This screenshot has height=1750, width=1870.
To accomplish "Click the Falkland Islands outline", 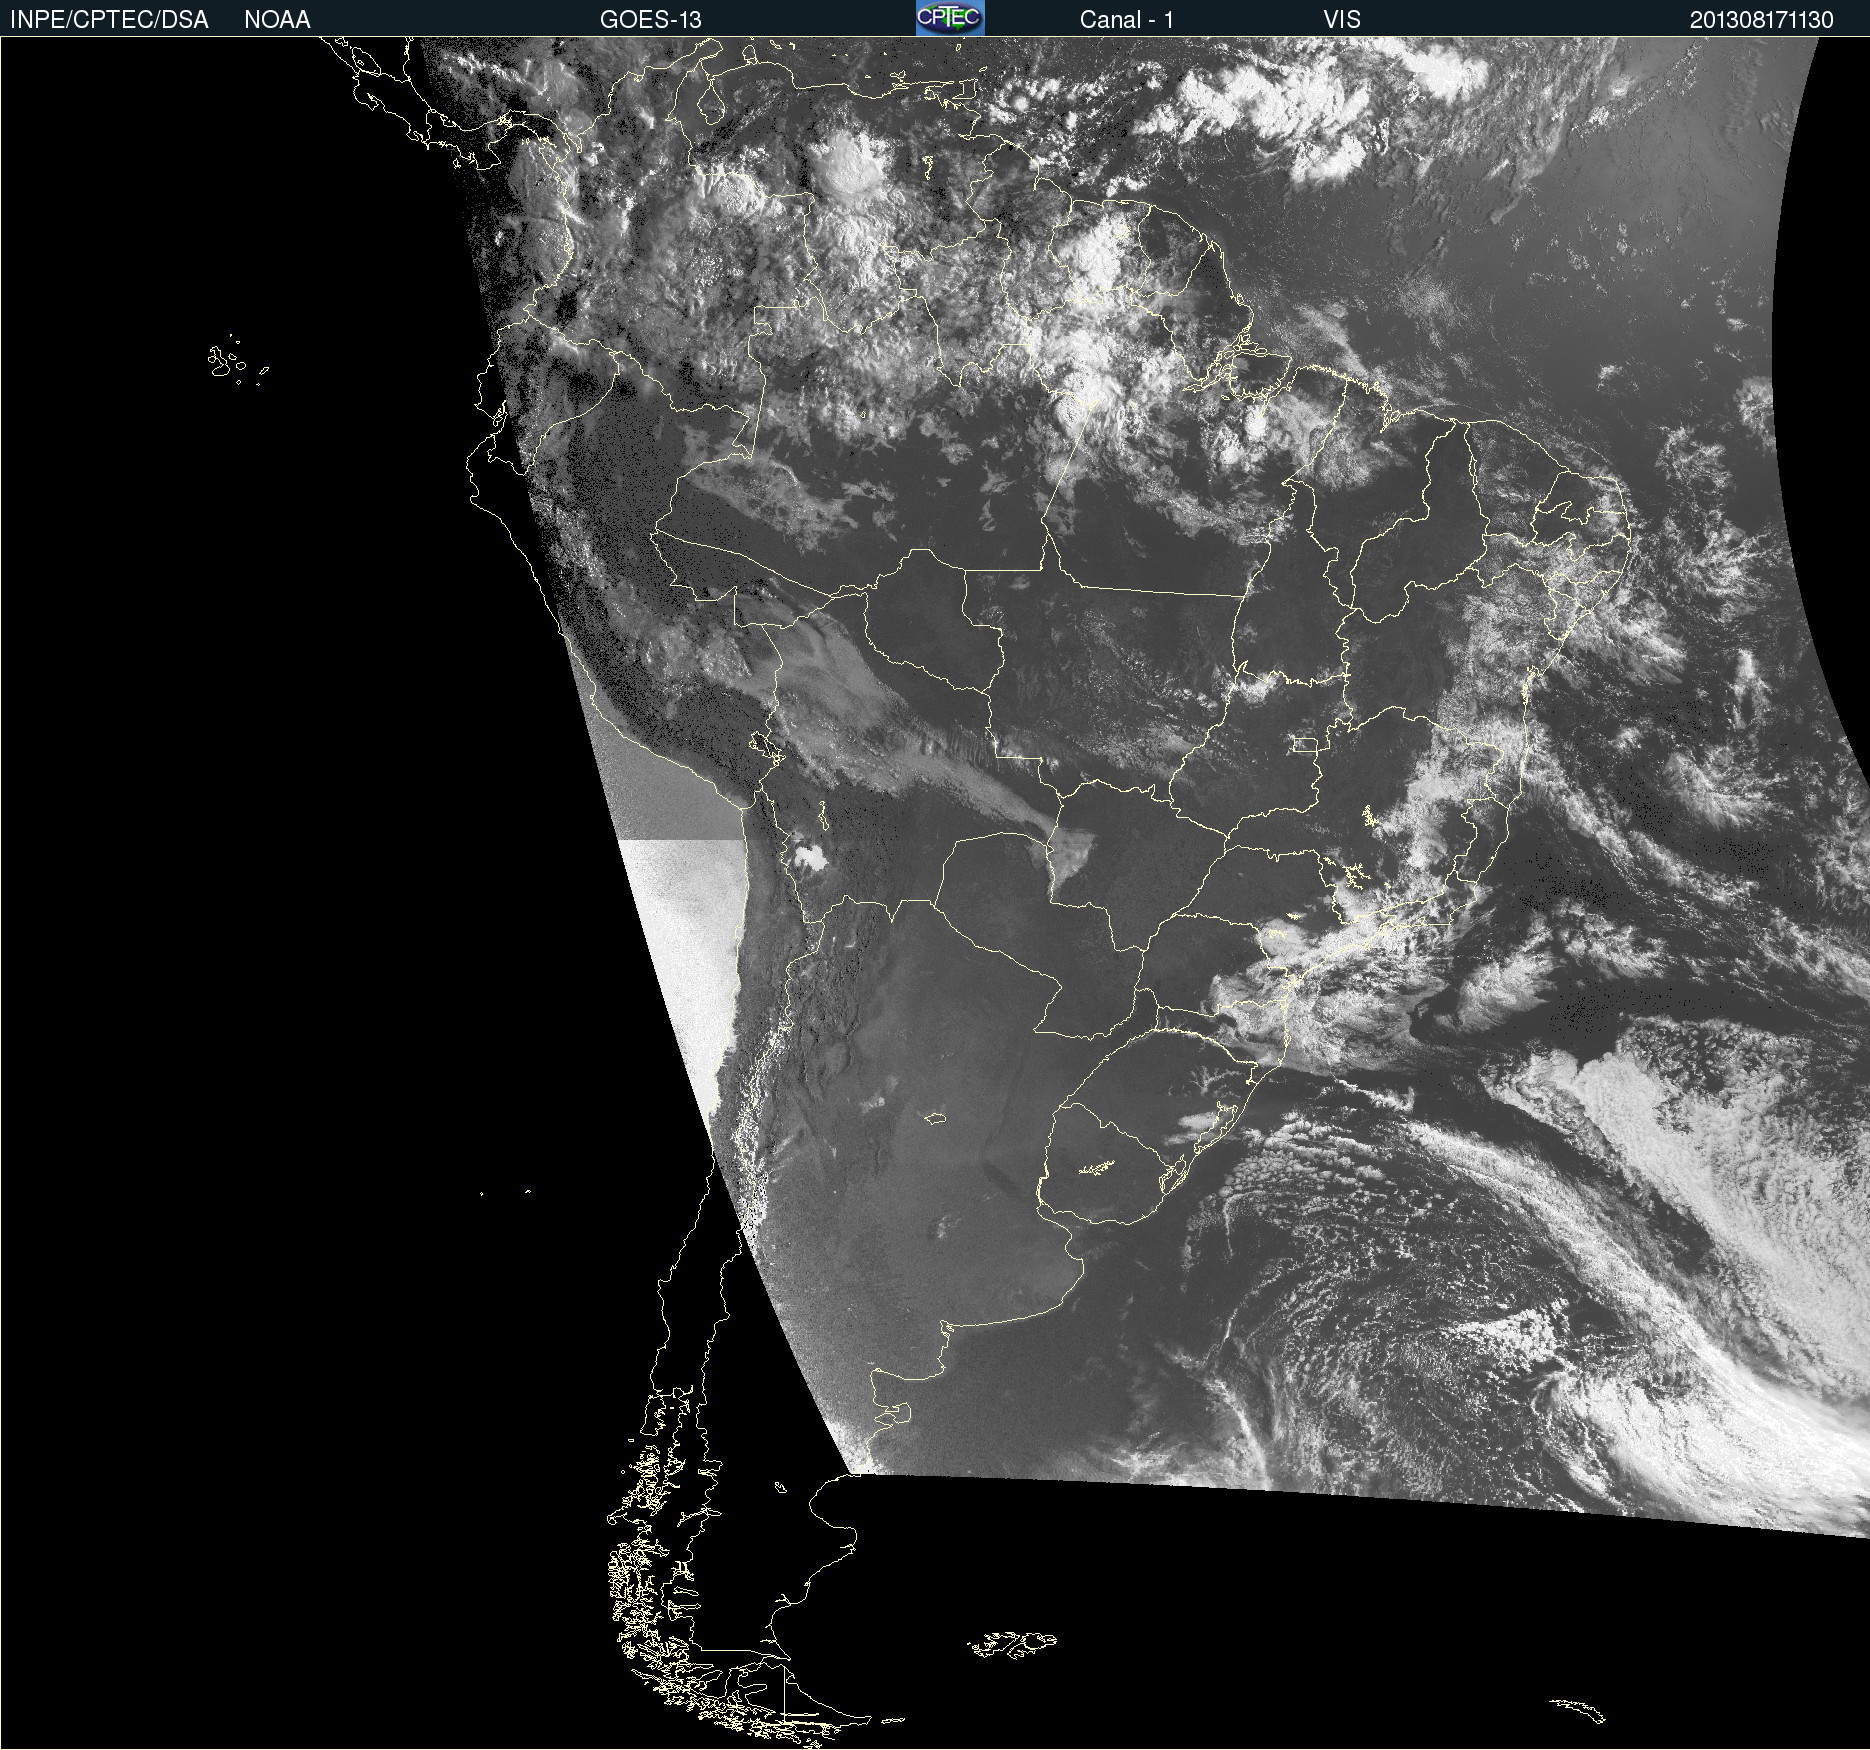I will [x=1012, y=1644].
